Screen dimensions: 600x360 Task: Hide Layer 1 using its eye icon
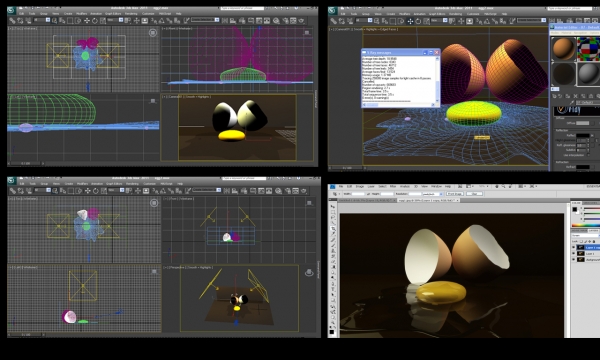574,254
